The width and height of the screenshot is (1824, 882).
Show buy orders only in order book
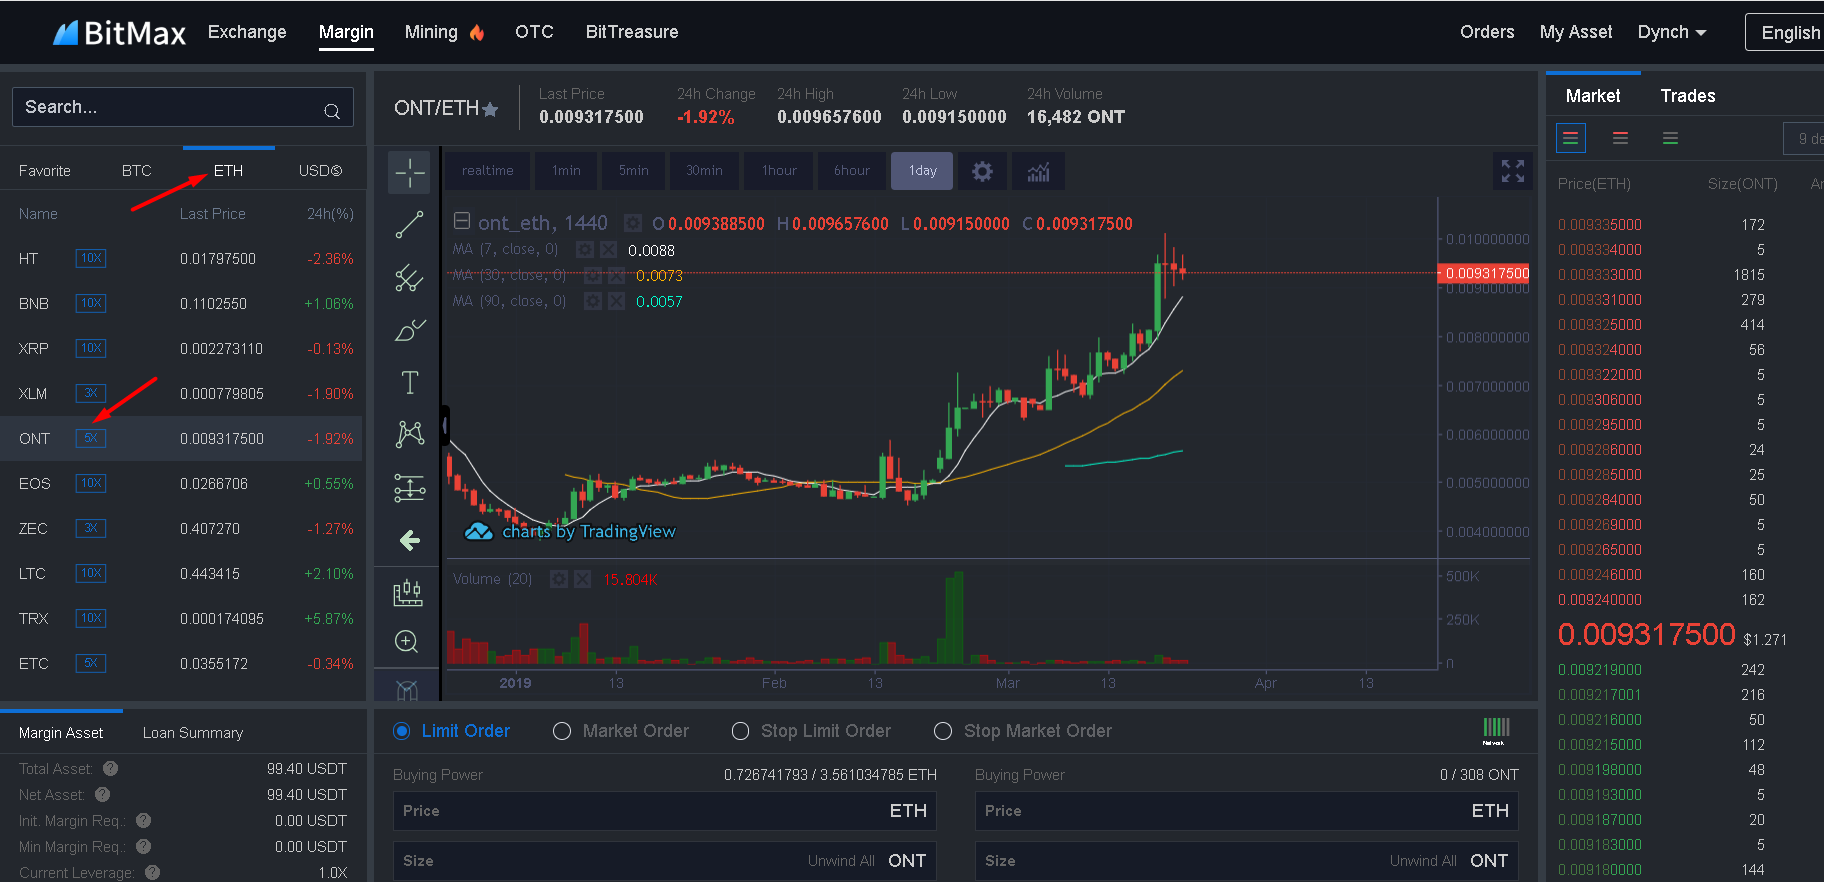pyautogui.click(x=1670, y=138)
